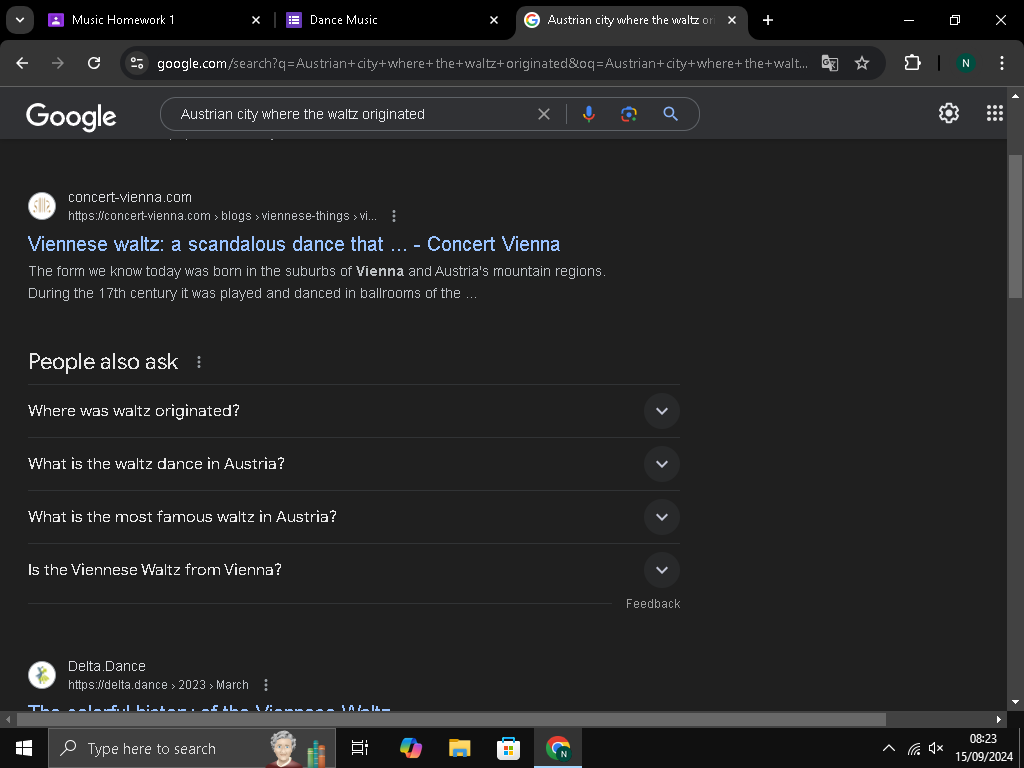Open the Chrome profile N avatar
This screenshot has width=1024, height=768.
click(966, 63)
